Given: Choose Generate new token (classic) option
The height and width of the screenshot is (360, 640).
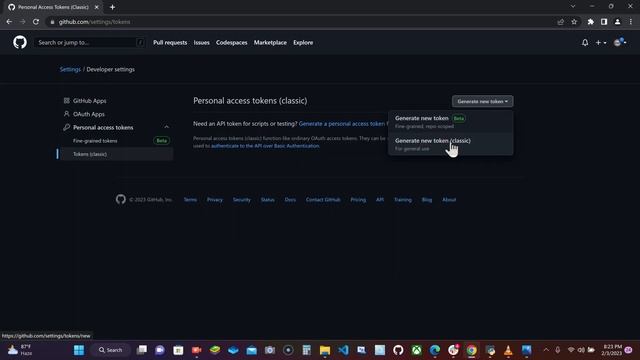Looking at the screenshot, I should tap(450, 144).
